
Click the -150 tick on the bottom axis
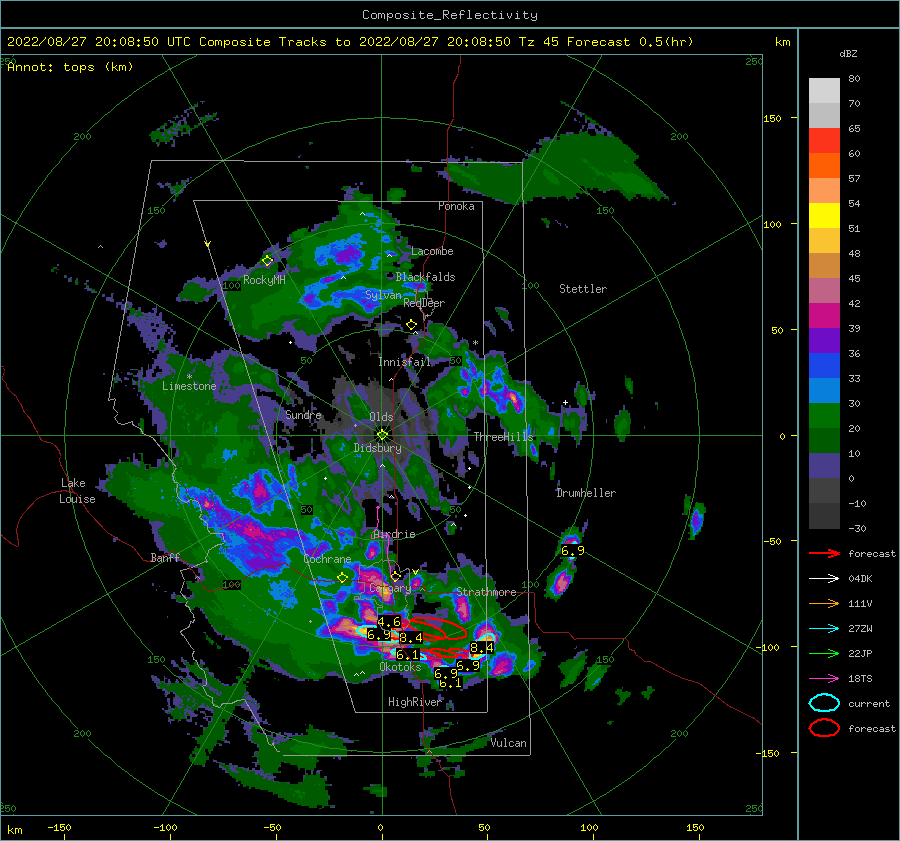[x=59, y=827]
